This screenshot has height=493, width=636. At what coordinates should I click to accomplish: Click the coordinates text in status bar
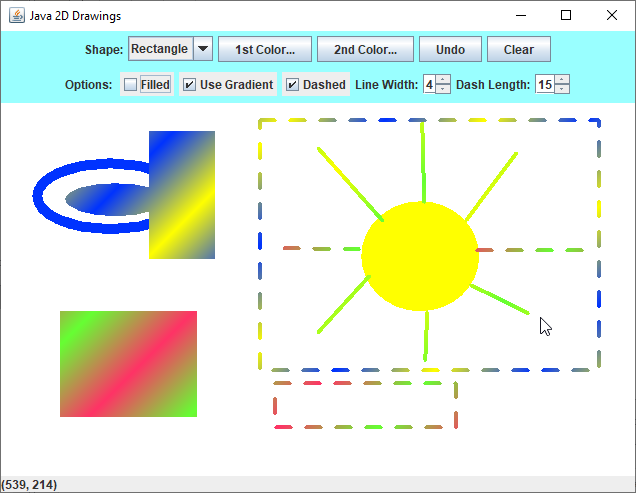click(x=29, y=484)
